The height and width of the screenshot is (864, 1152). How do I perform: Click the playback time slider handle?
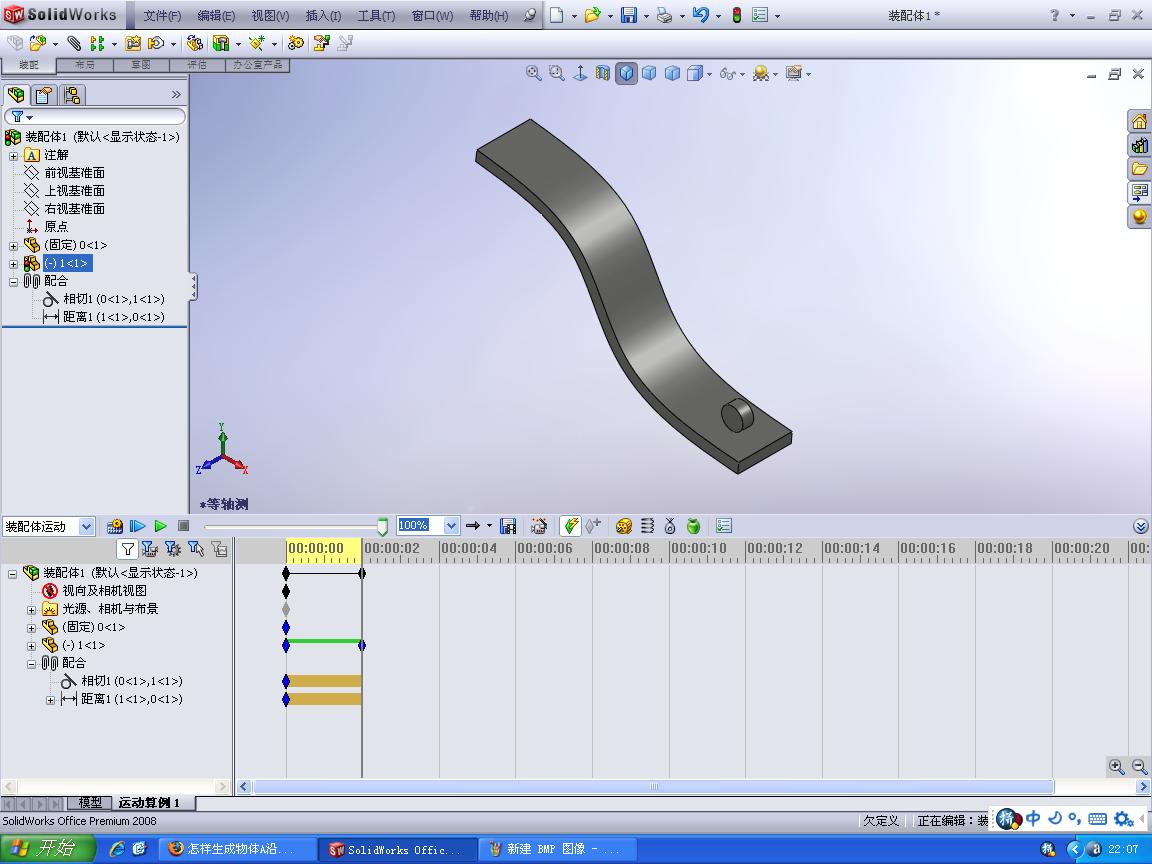tap(383, 526)
